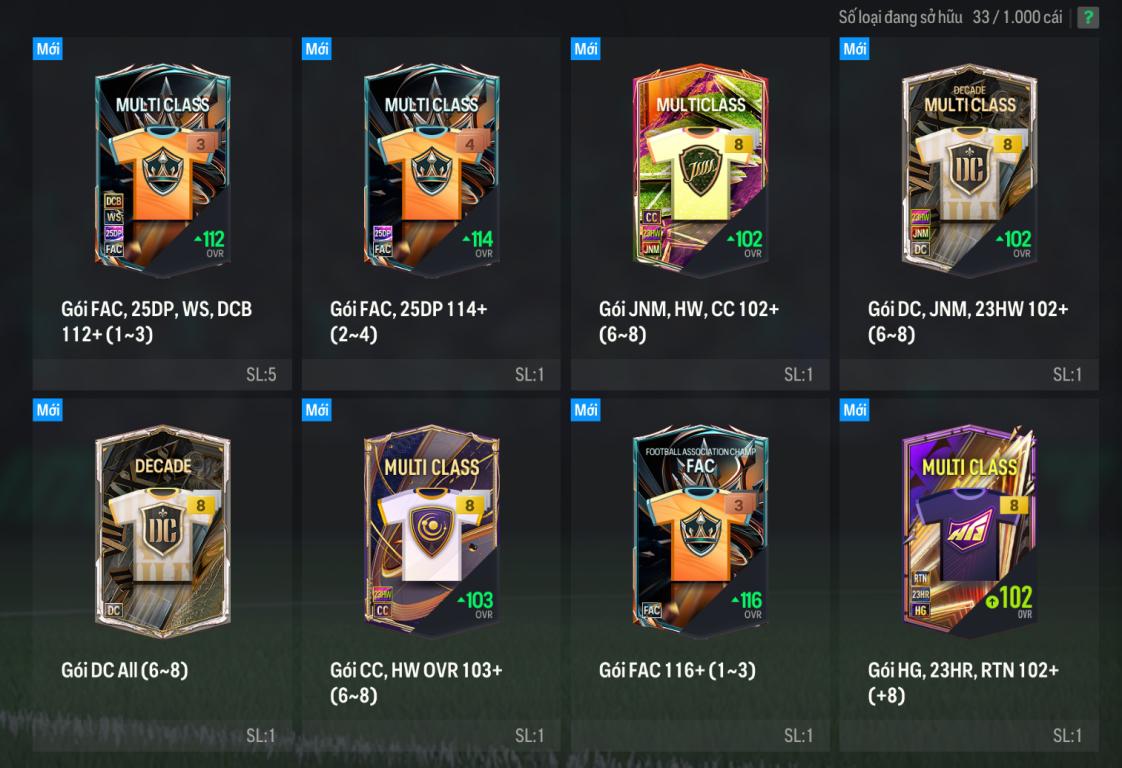Screen dimensions: 1122x768
Task: Choose the Decade DC All pack card
Action: coord(162,575)
